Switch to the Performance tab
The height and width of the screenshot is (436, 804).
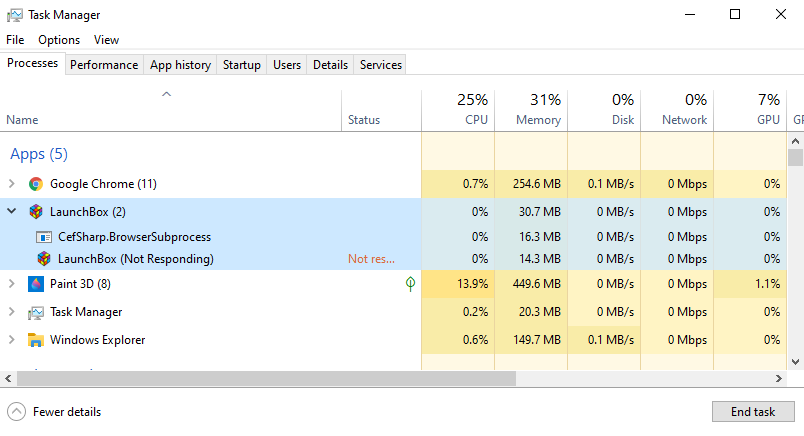(104, 65)
